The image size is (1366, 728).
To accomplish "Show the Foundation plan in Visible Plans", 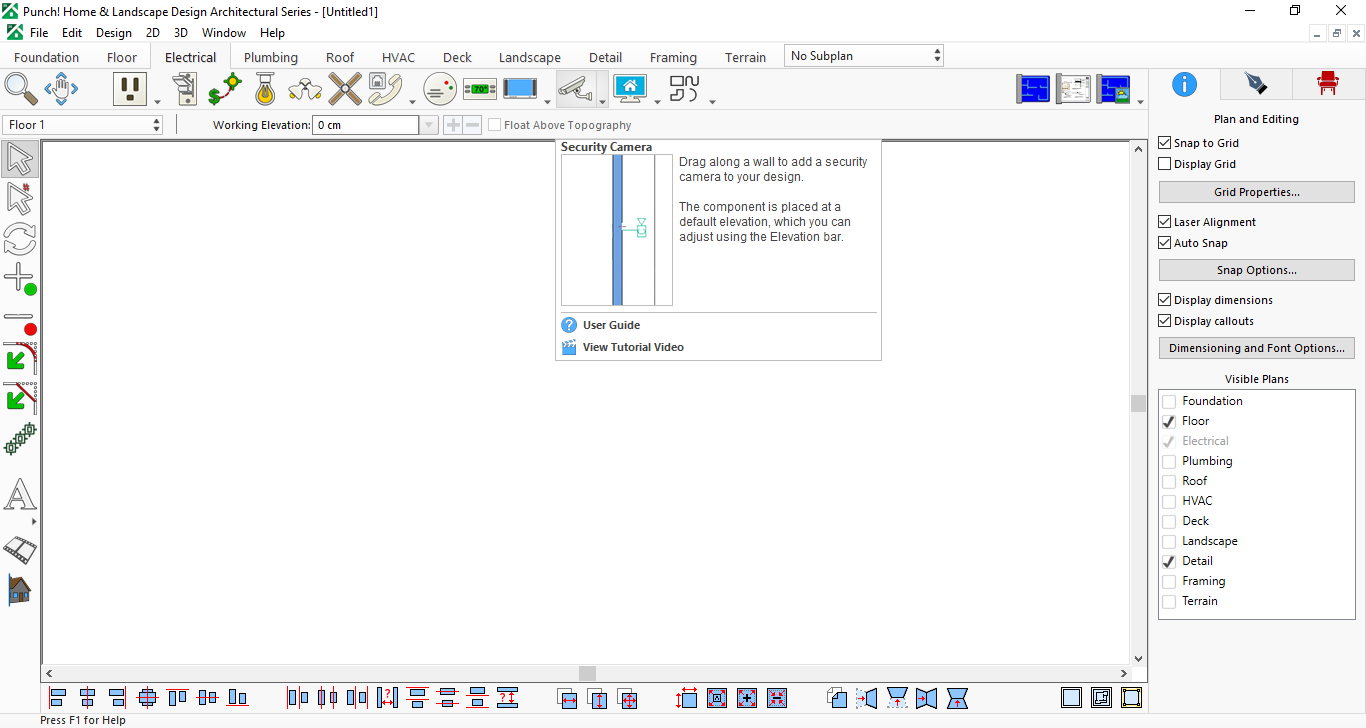I will [x=1169, y=401].
